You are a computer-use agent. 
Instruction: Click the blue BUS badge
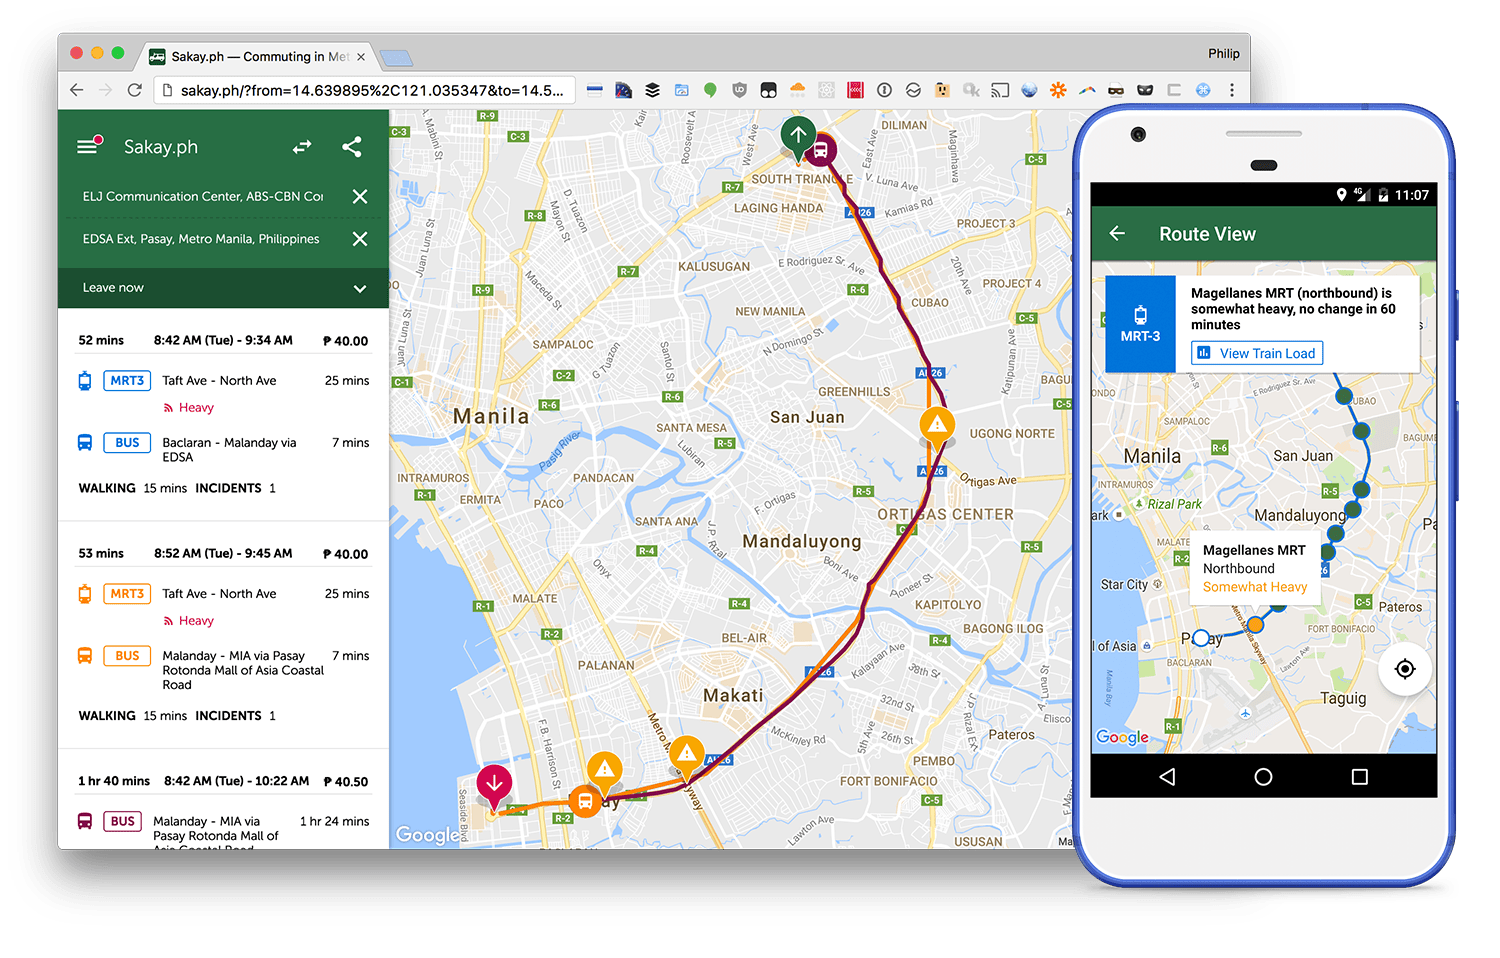(x=127, y=443)
